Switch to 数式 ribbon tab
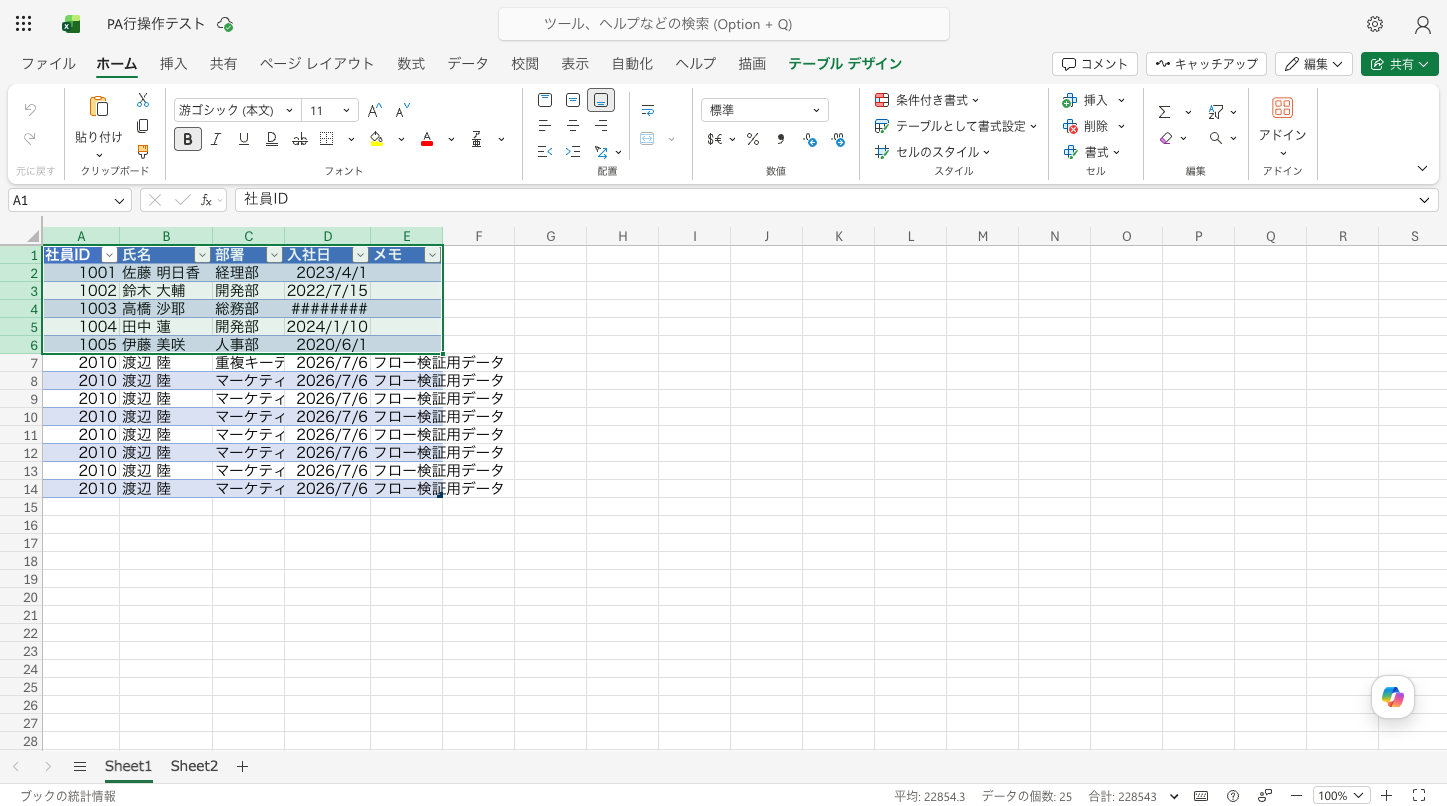 click(411, 63)
